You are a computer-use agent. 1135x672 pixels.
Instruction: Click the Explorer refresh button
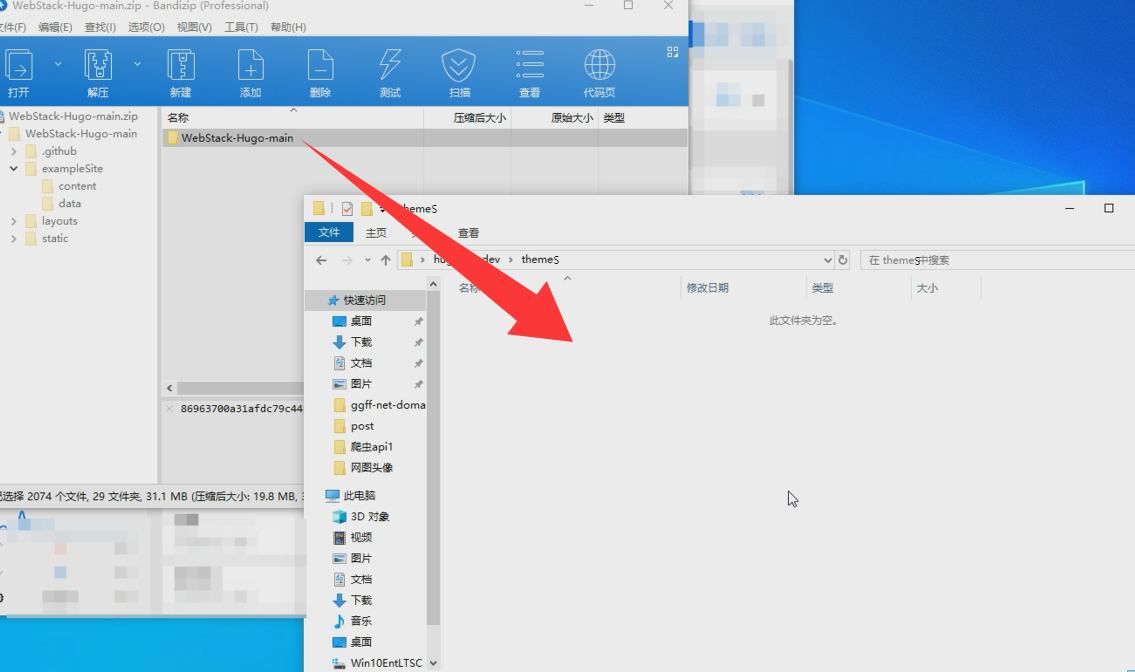pyautogui.click(x=843, y=260)
